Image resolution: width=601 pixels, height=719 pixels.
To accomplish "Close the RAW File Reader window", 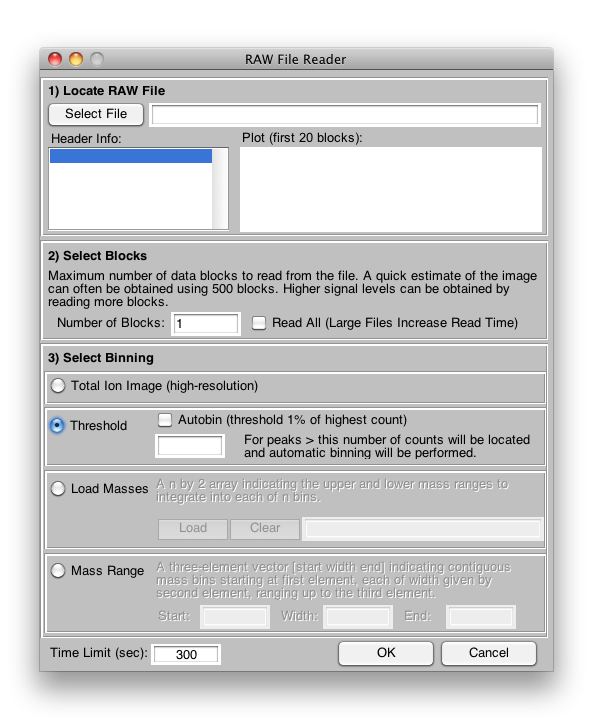I will tap(55, 59).
